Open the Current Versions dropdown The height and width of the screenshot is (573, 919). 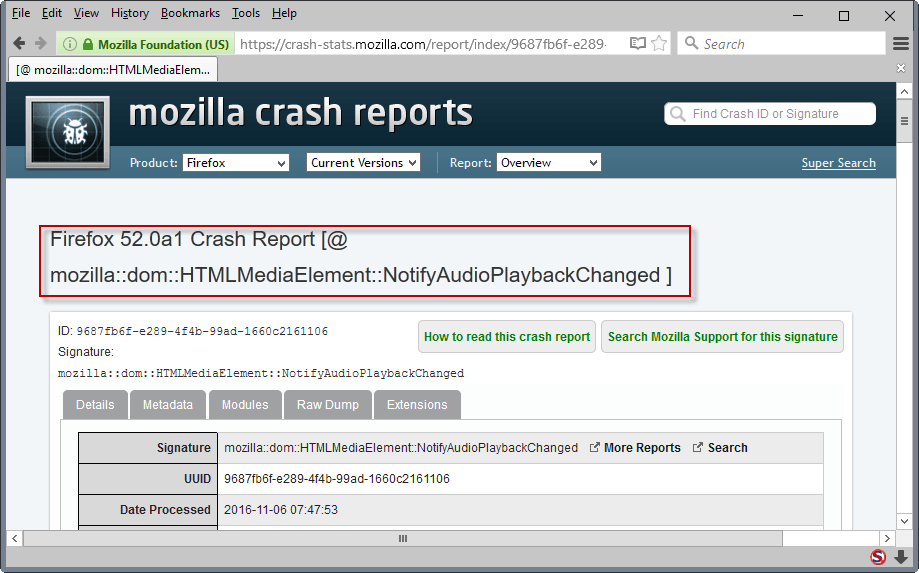coord(363,163)
